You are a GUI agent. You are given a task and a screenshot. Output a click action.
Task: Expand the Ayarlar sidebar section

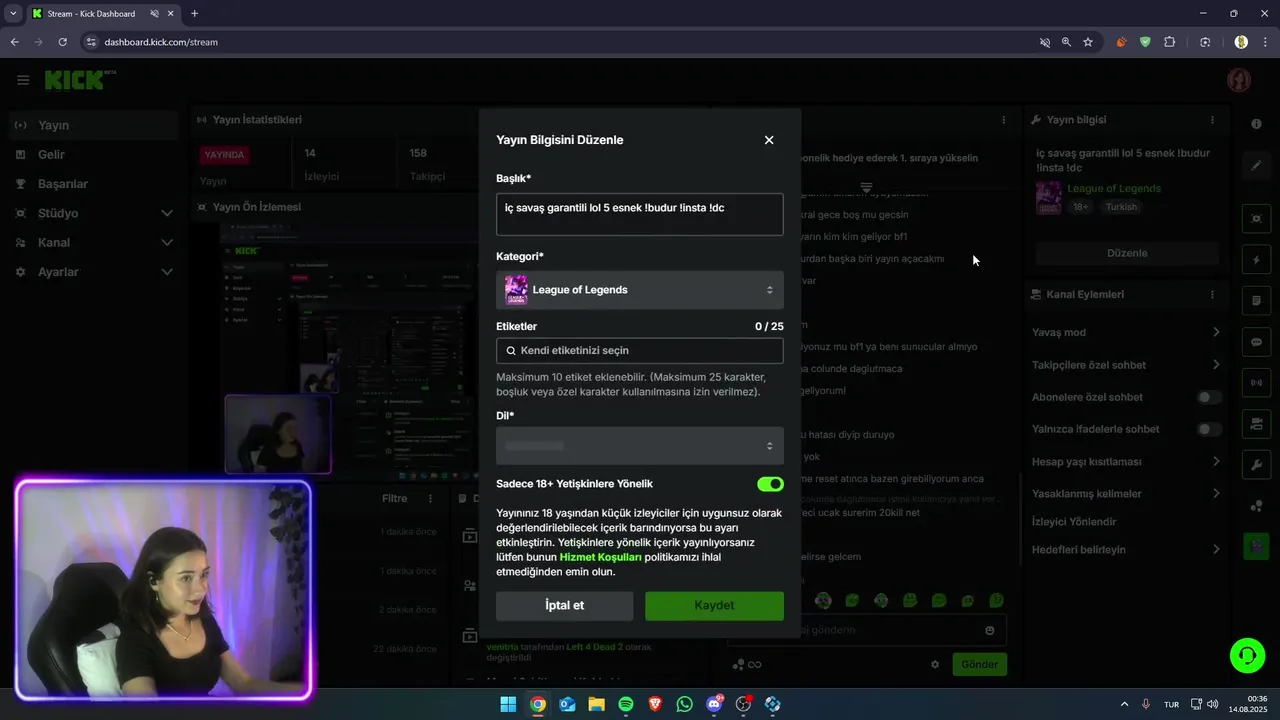point(92,272)
